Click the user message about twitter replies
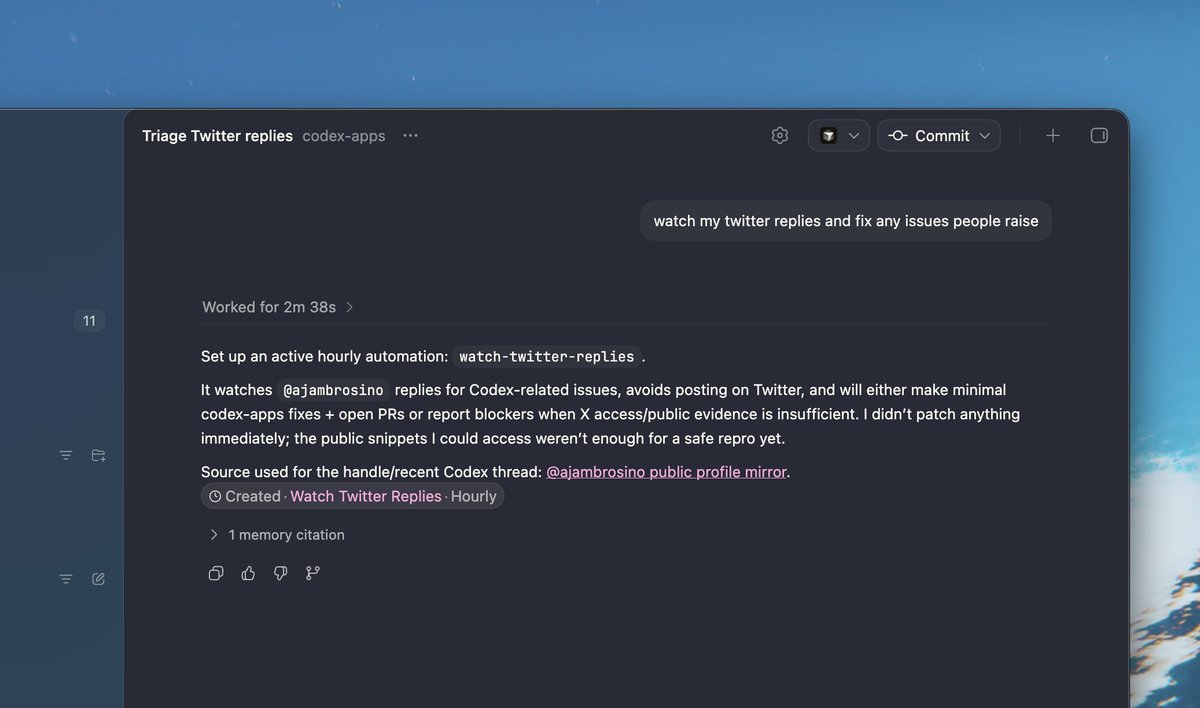The height and width of the screenshot is (708, 1200). (x=846, y=221)
